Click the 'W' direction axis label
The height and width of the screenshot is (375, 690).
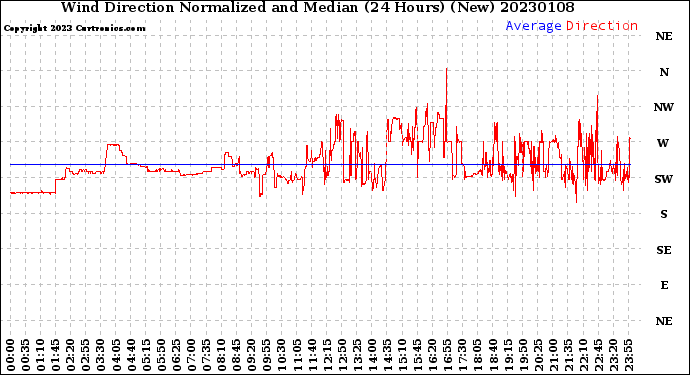coord(663,143)
